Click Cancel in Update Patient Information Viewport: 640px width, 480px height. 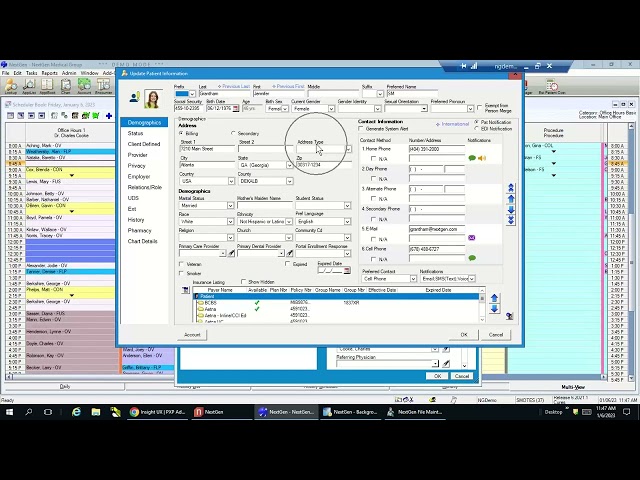point(496,335)
